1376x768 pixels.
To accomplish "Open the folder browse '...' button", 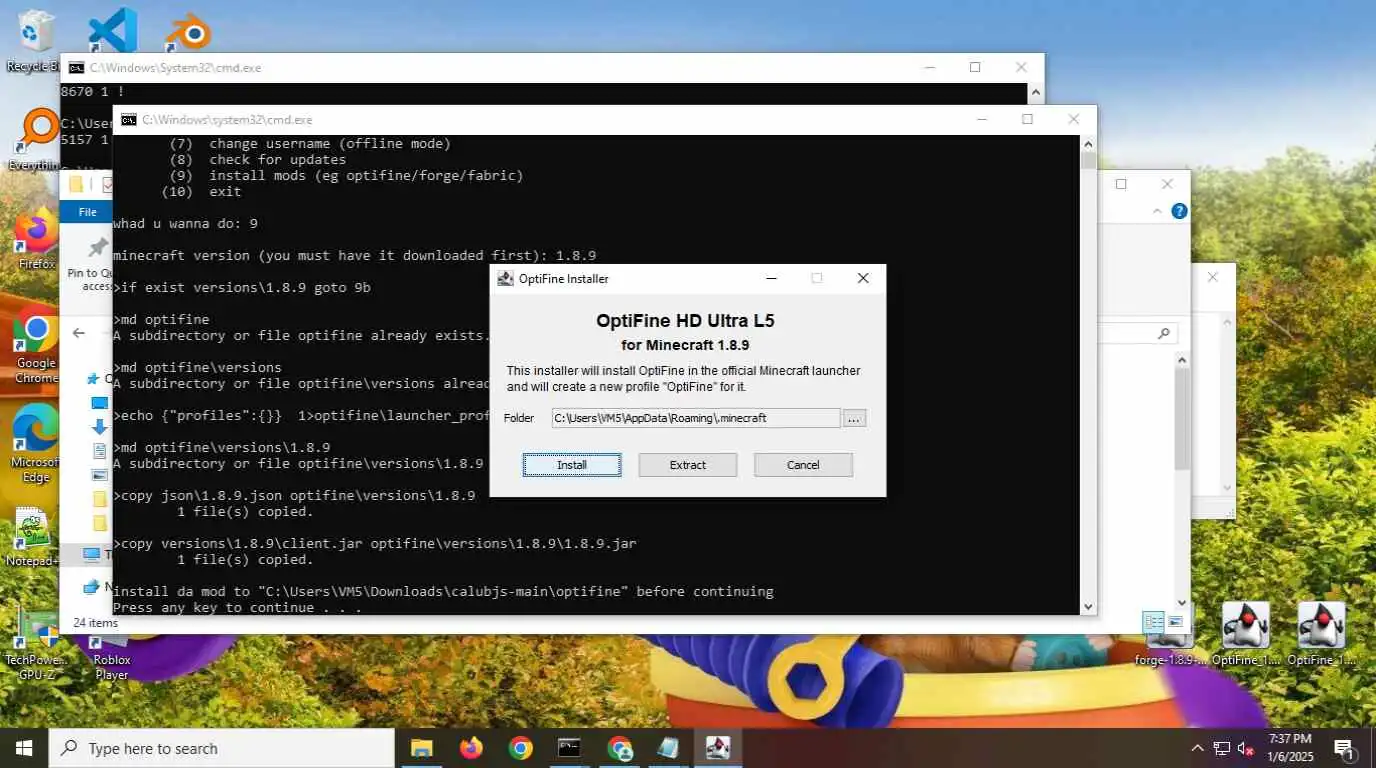I will [x=854, y=419].
